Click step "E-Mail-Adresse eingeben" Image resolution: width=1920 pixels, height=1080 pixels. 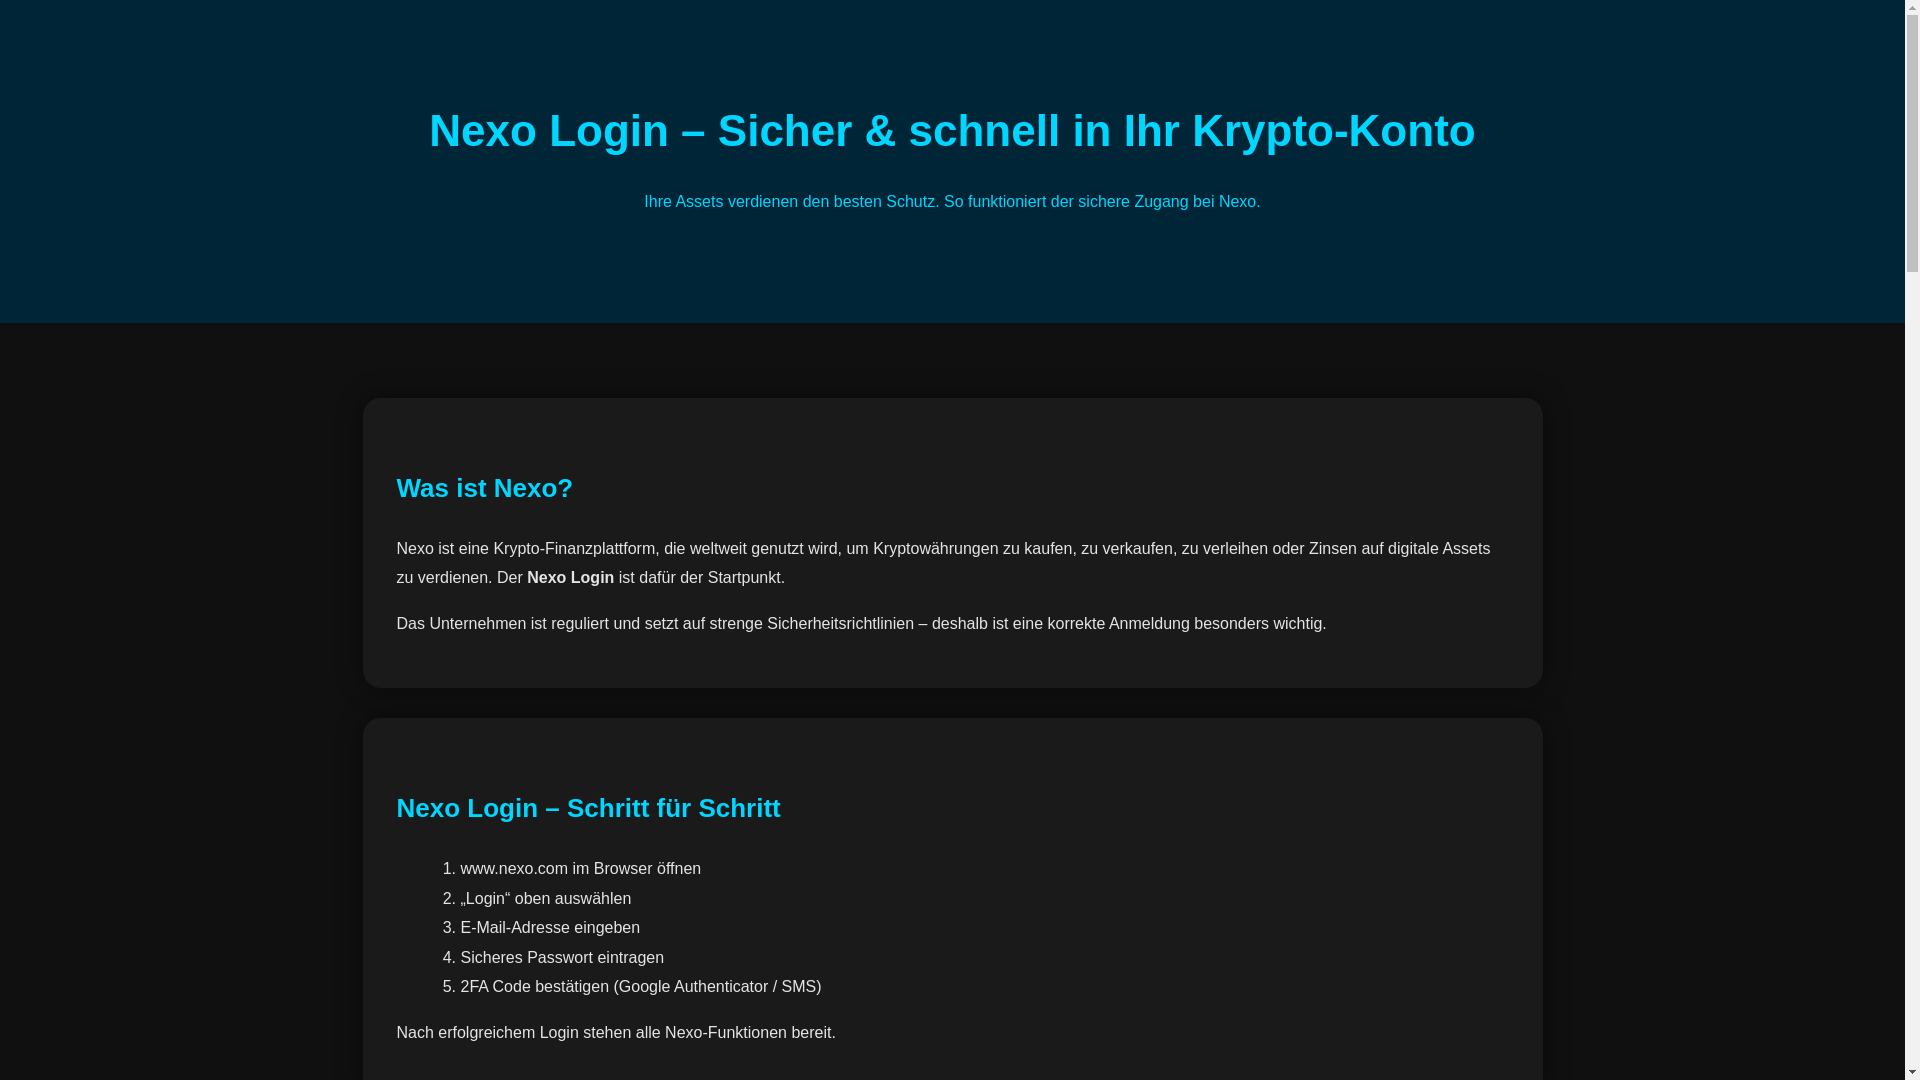pos(550,928)
